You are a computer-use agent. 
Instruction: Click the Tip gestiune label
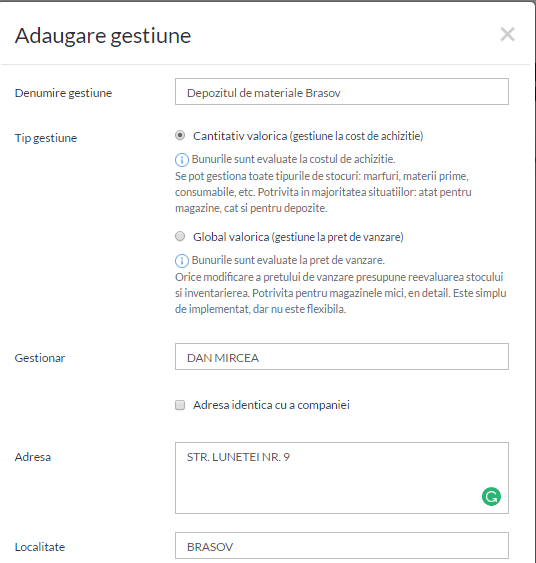[x=46, y=138]
